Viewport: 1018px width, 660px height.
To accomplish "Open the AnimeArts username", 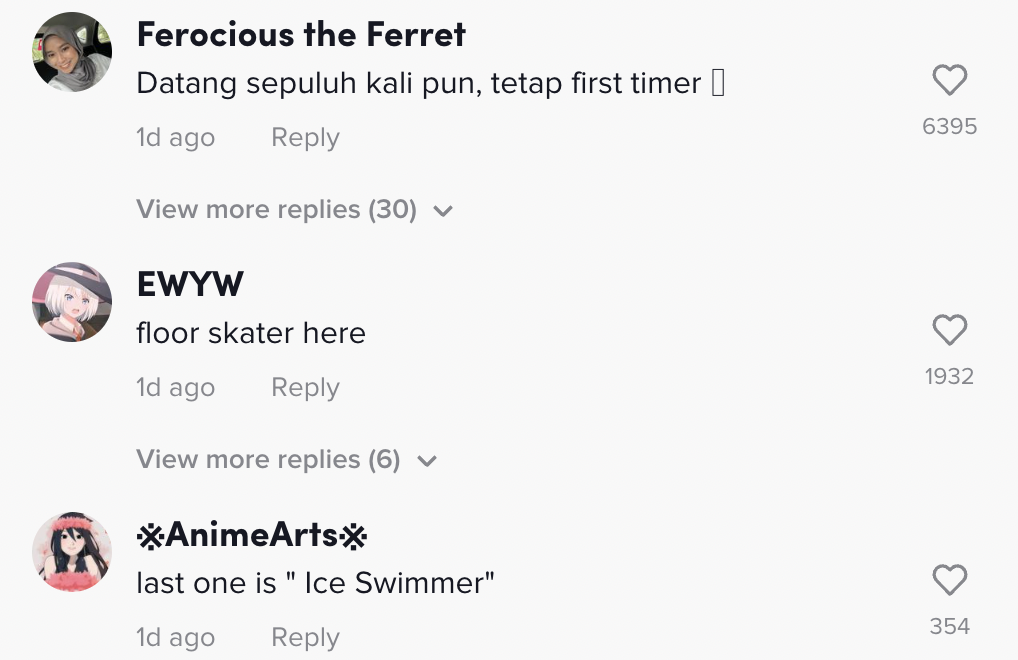I will tap(252, 536).
